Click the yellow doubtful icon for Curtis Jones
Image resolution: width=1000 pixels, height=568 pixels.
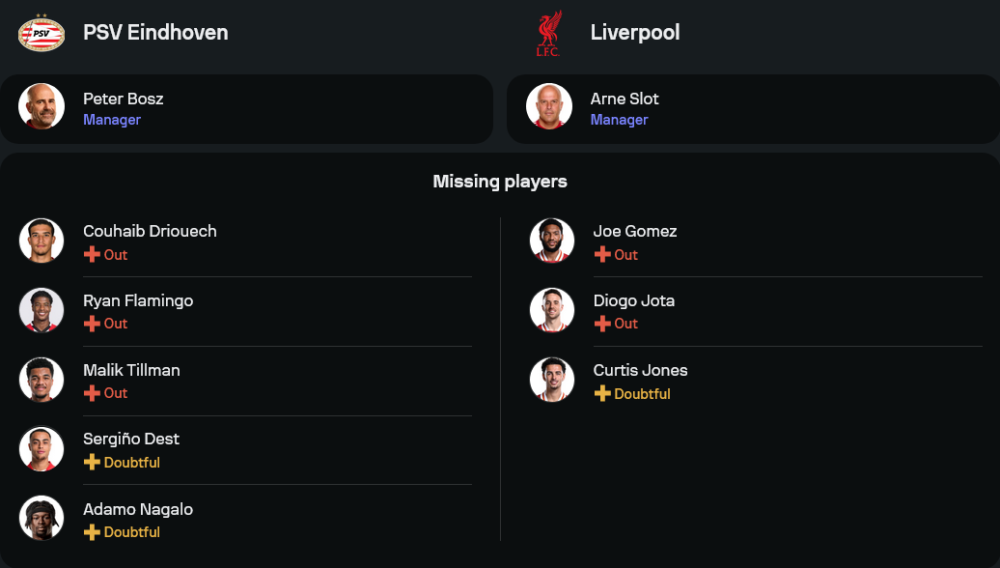click(x=602, y=394)
